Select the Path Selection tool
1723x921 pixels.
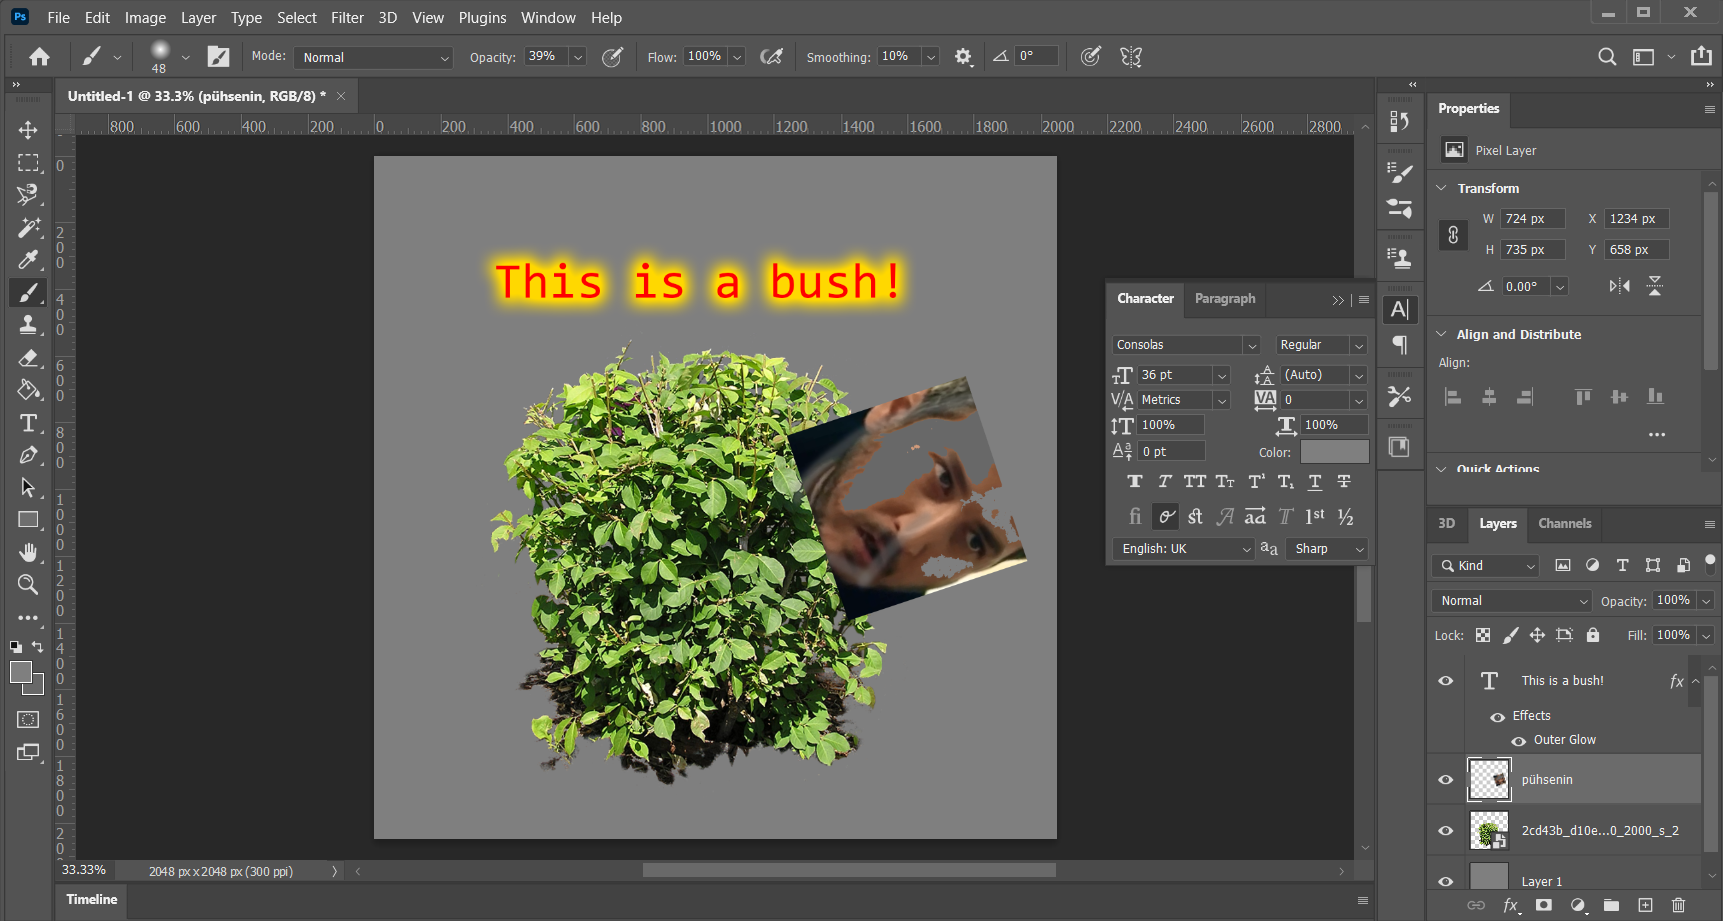(28, 488)
